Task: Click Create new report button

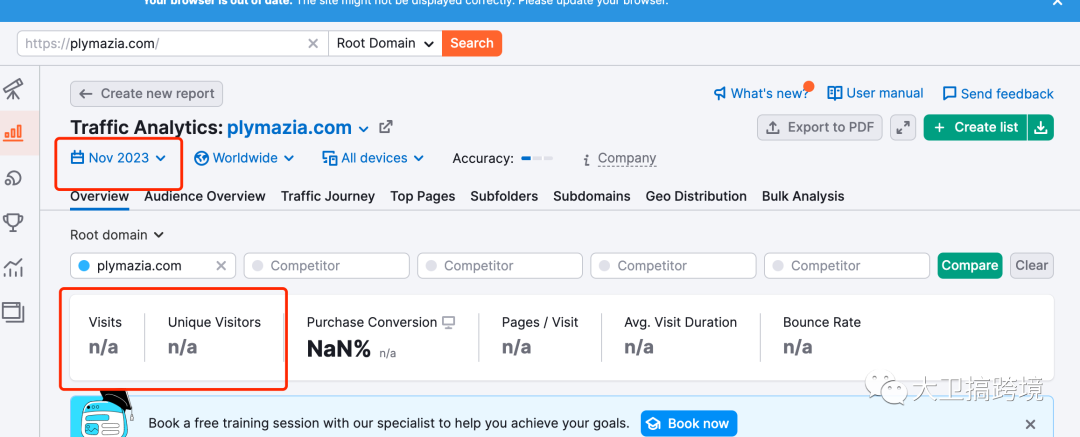Action: tap(147, 94)
